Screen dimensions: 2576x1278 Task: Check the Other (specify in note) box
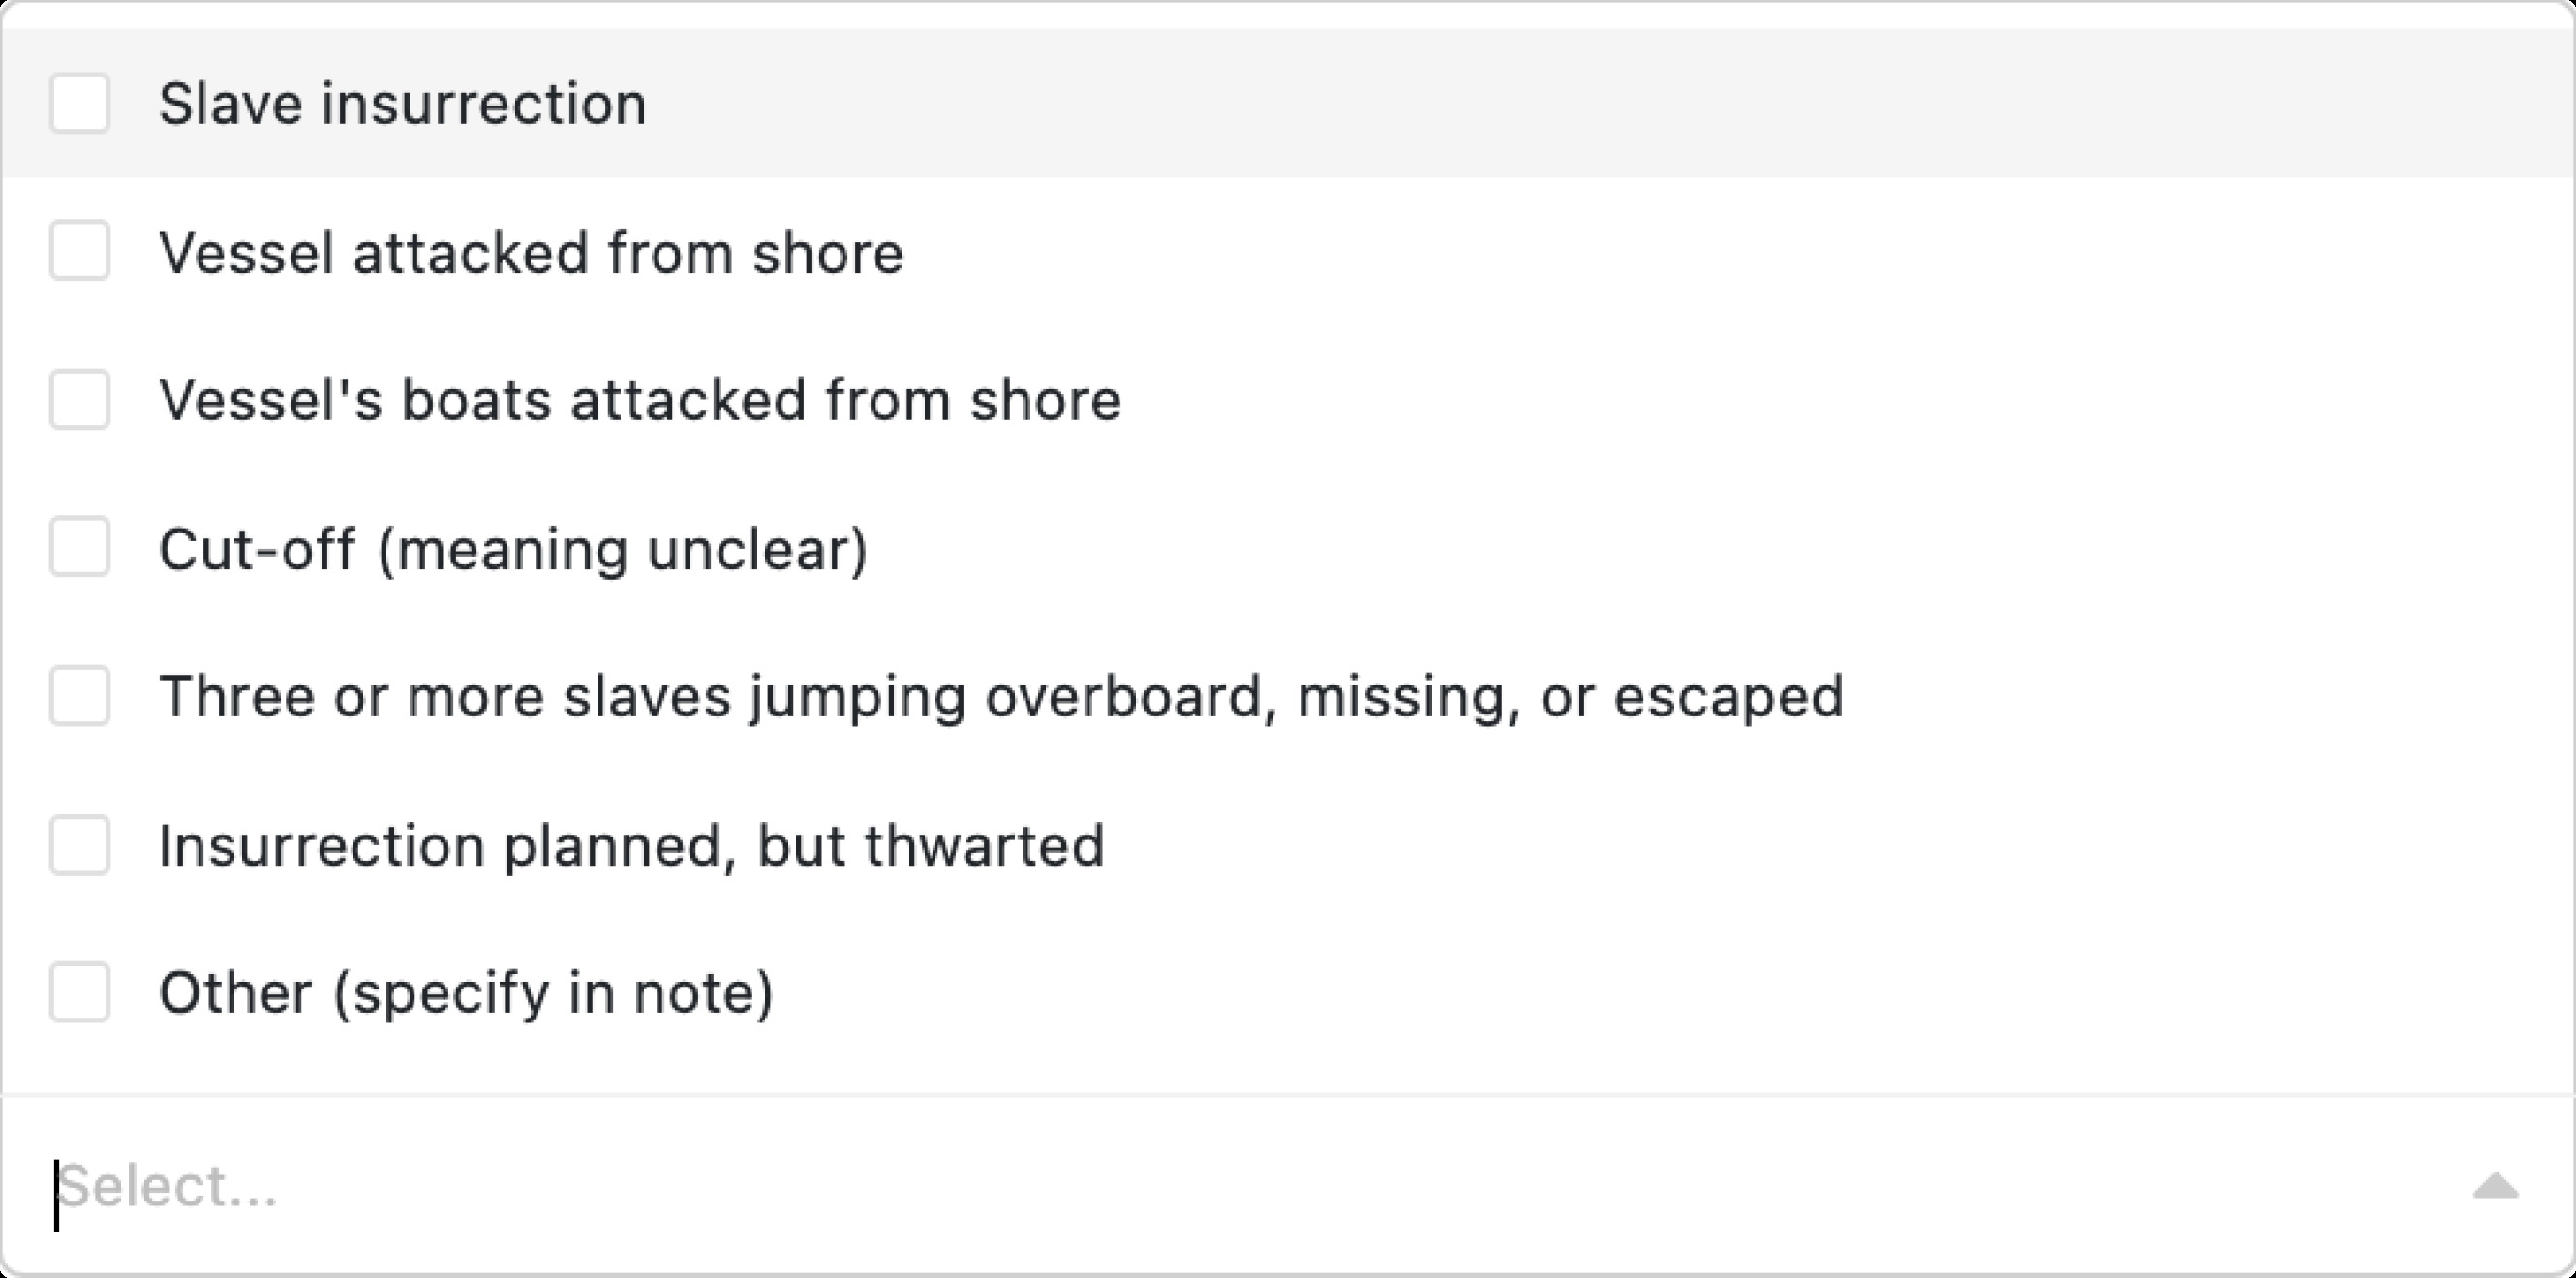pyautogui.click(x=80, y=992)
